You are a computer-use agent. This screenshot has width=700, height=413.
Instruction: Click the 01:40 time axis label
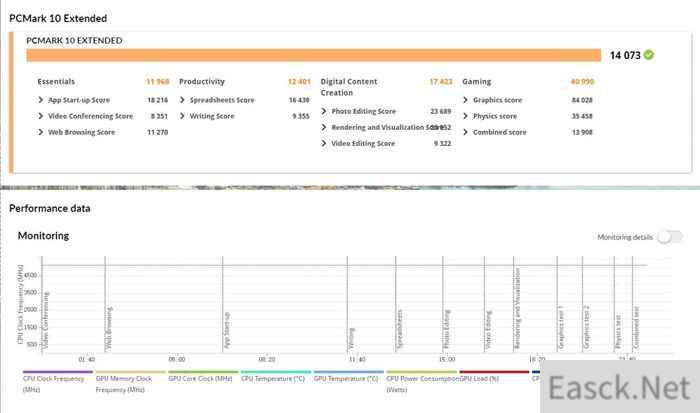coord(87,359)
